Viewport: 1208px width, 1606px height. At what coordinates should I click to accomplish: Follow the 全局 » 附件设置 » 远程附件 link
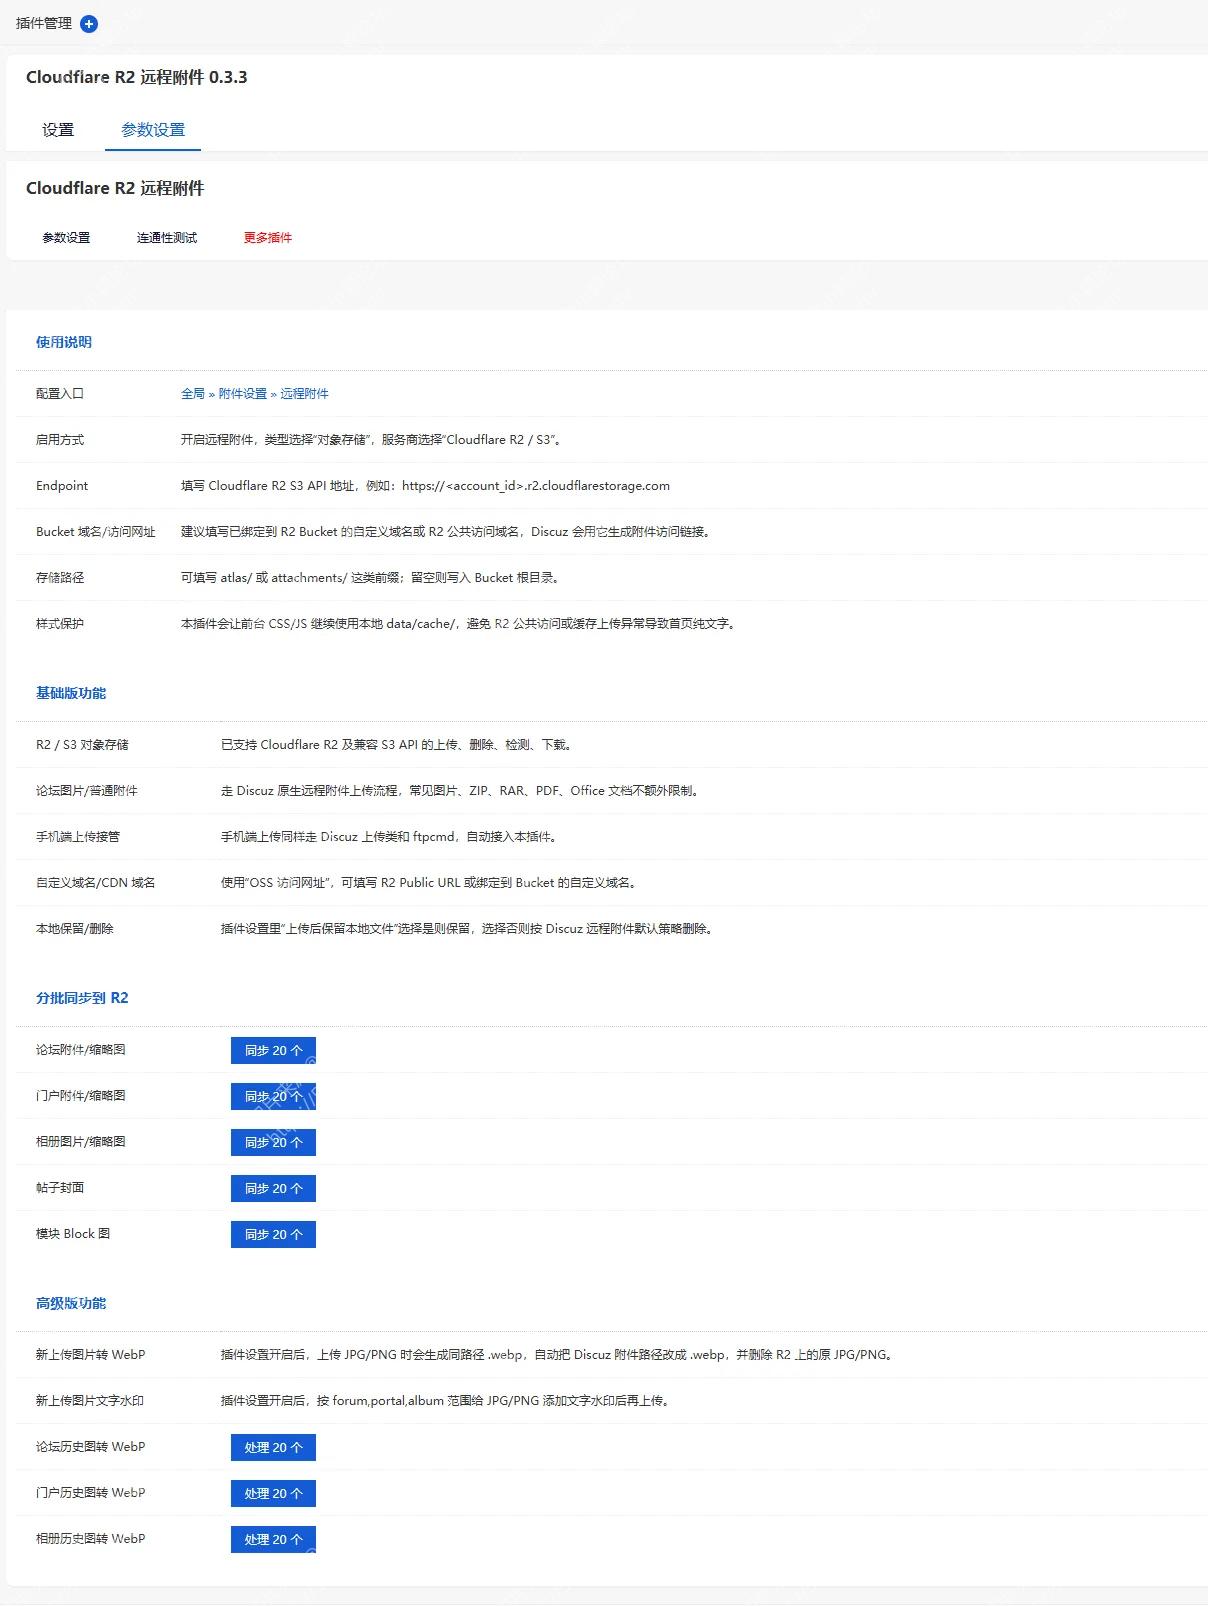pyautogui.click(x=255, y=394)
